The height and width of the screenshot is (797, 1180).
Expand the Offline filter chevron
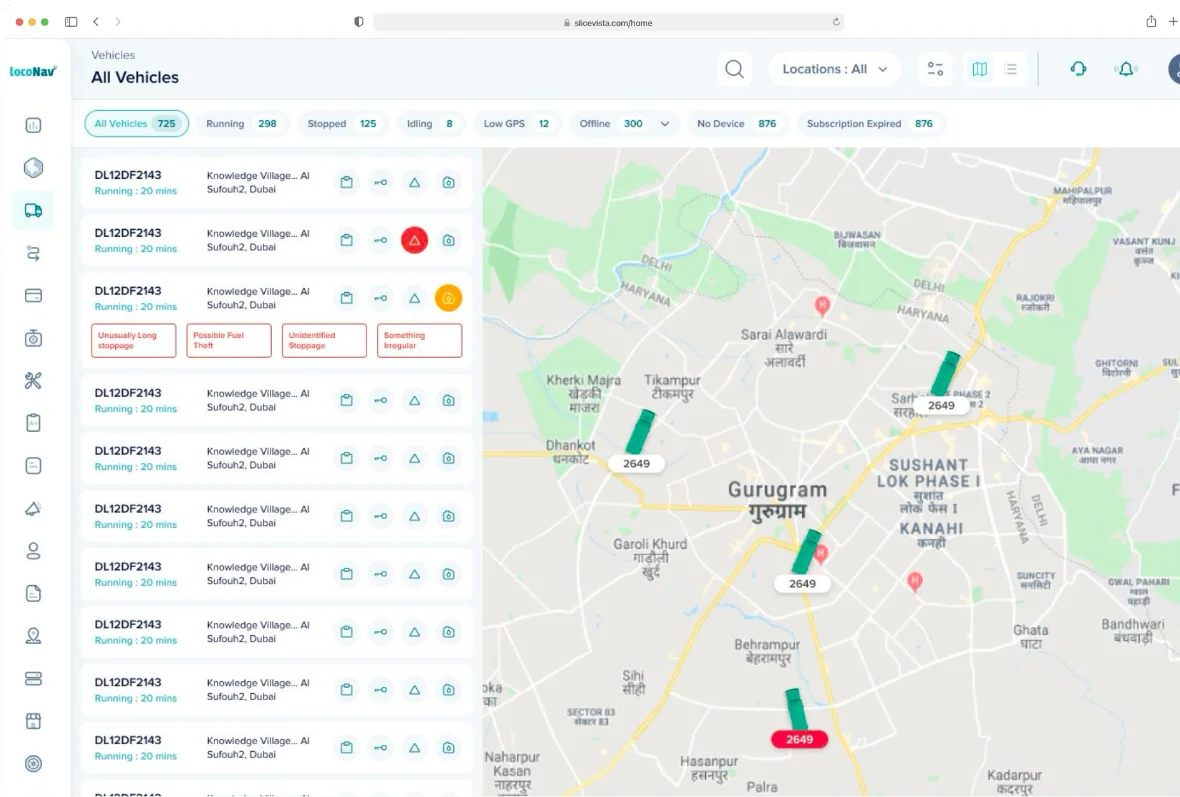point(665,124)
